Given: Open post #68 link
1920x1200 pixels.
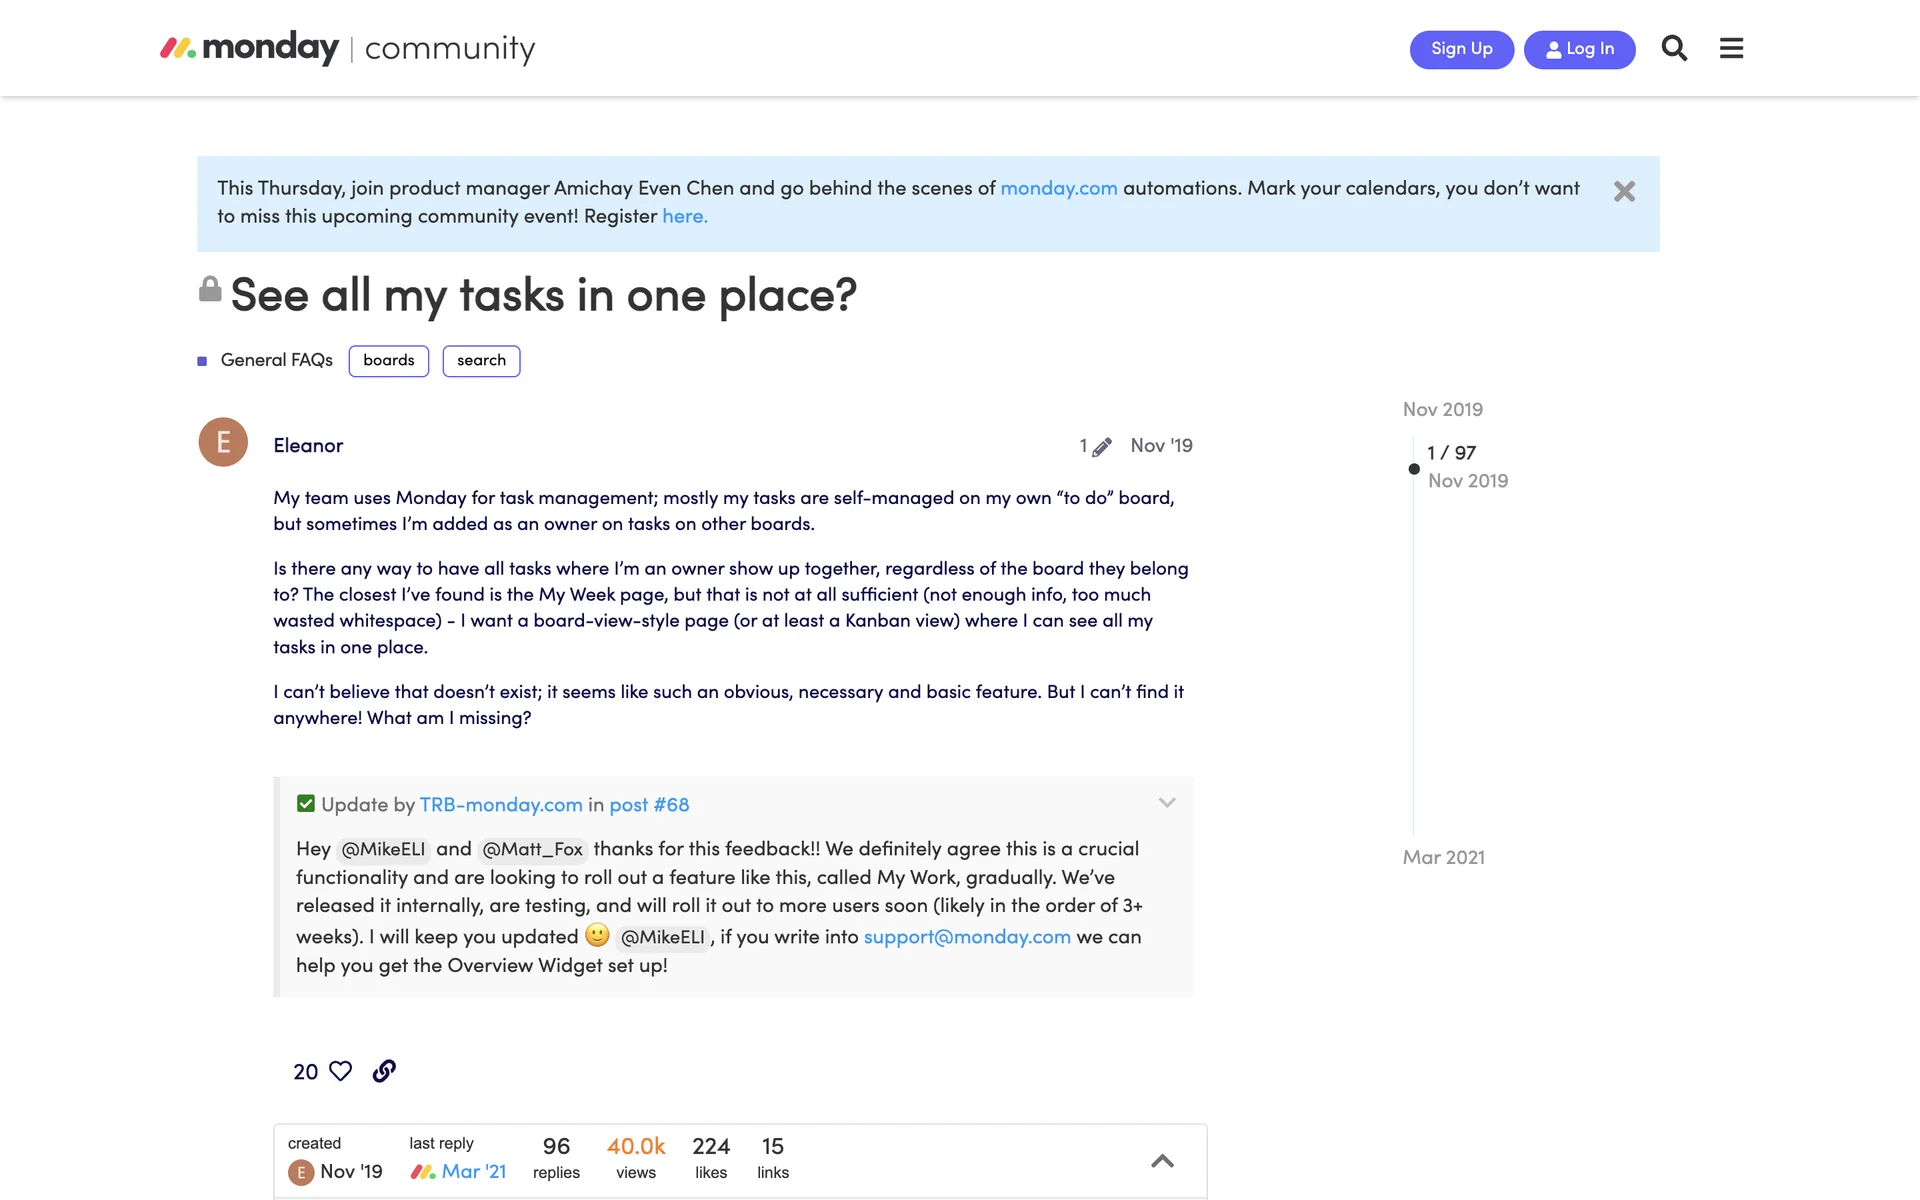Looking at the screenshot, I should [648, 805].
